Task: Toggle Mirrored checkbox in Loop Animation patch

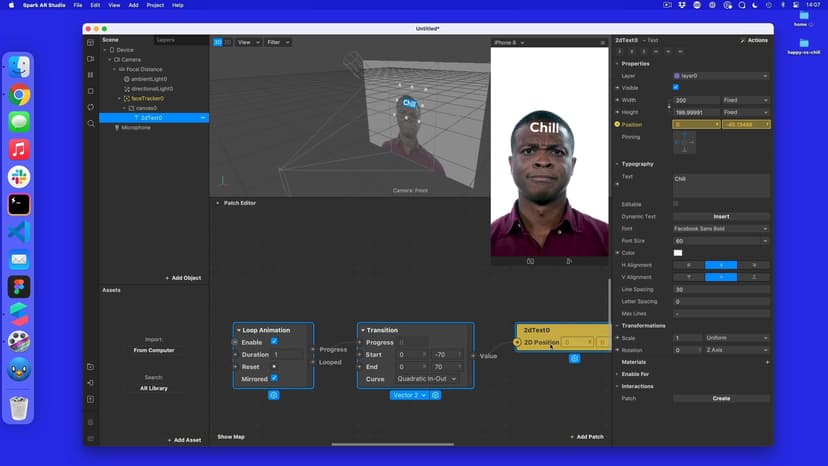Action: coord(274,378)
